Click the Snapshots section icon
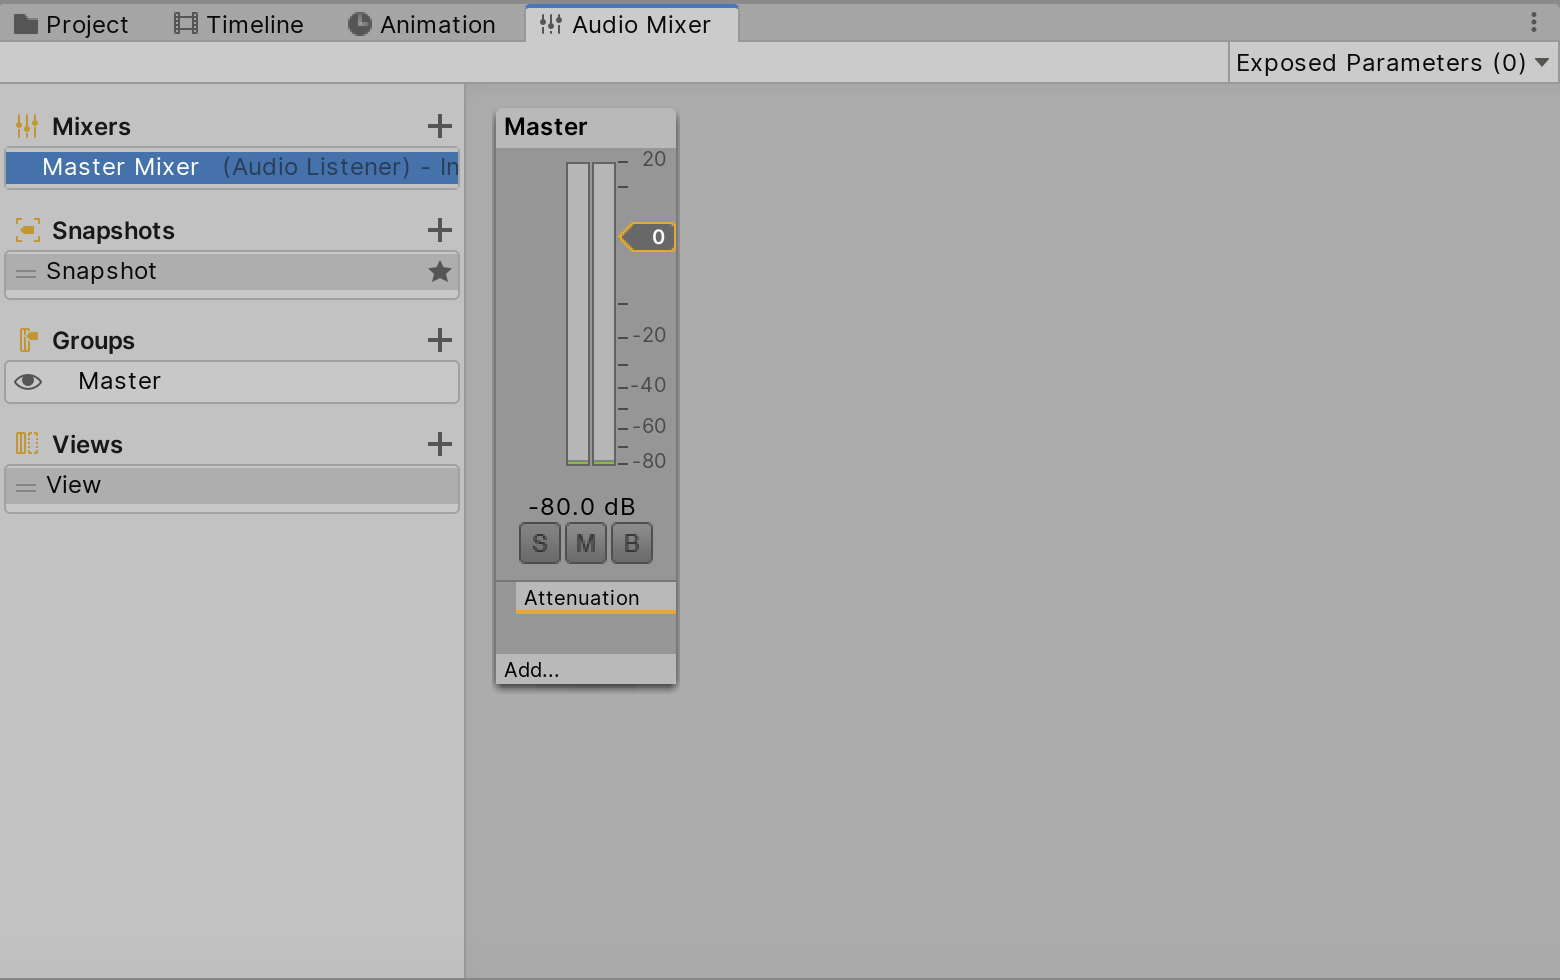The height and width of the screenshot is (980, 1560). 27,230
